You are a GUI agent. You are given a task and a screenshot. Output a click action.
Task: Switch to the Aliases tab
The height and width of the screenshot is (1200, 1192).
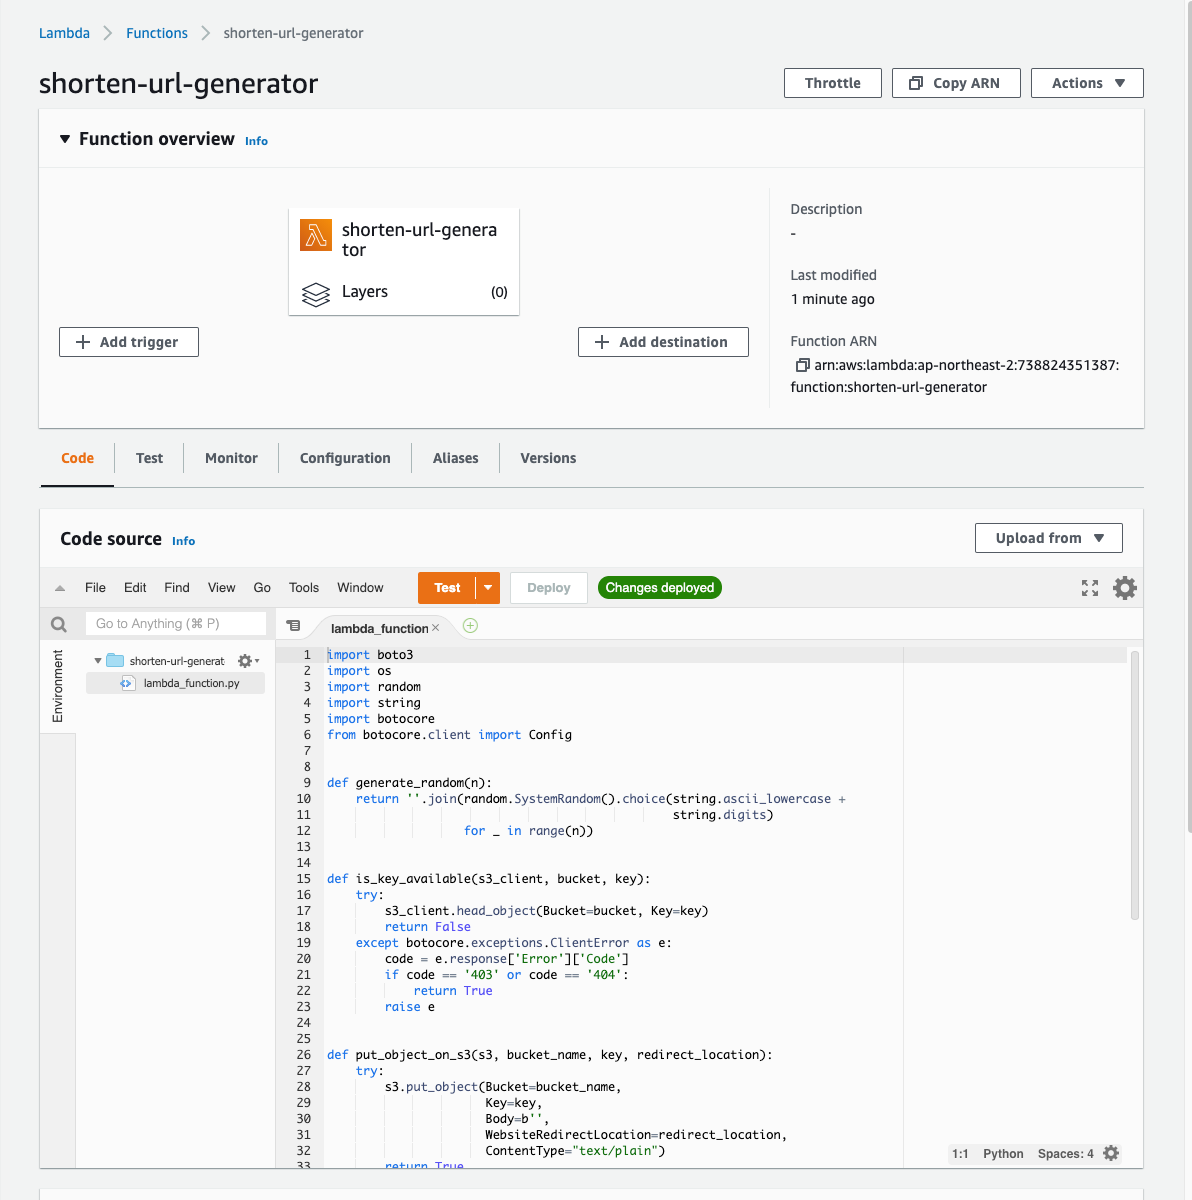(x=455, y=458)
